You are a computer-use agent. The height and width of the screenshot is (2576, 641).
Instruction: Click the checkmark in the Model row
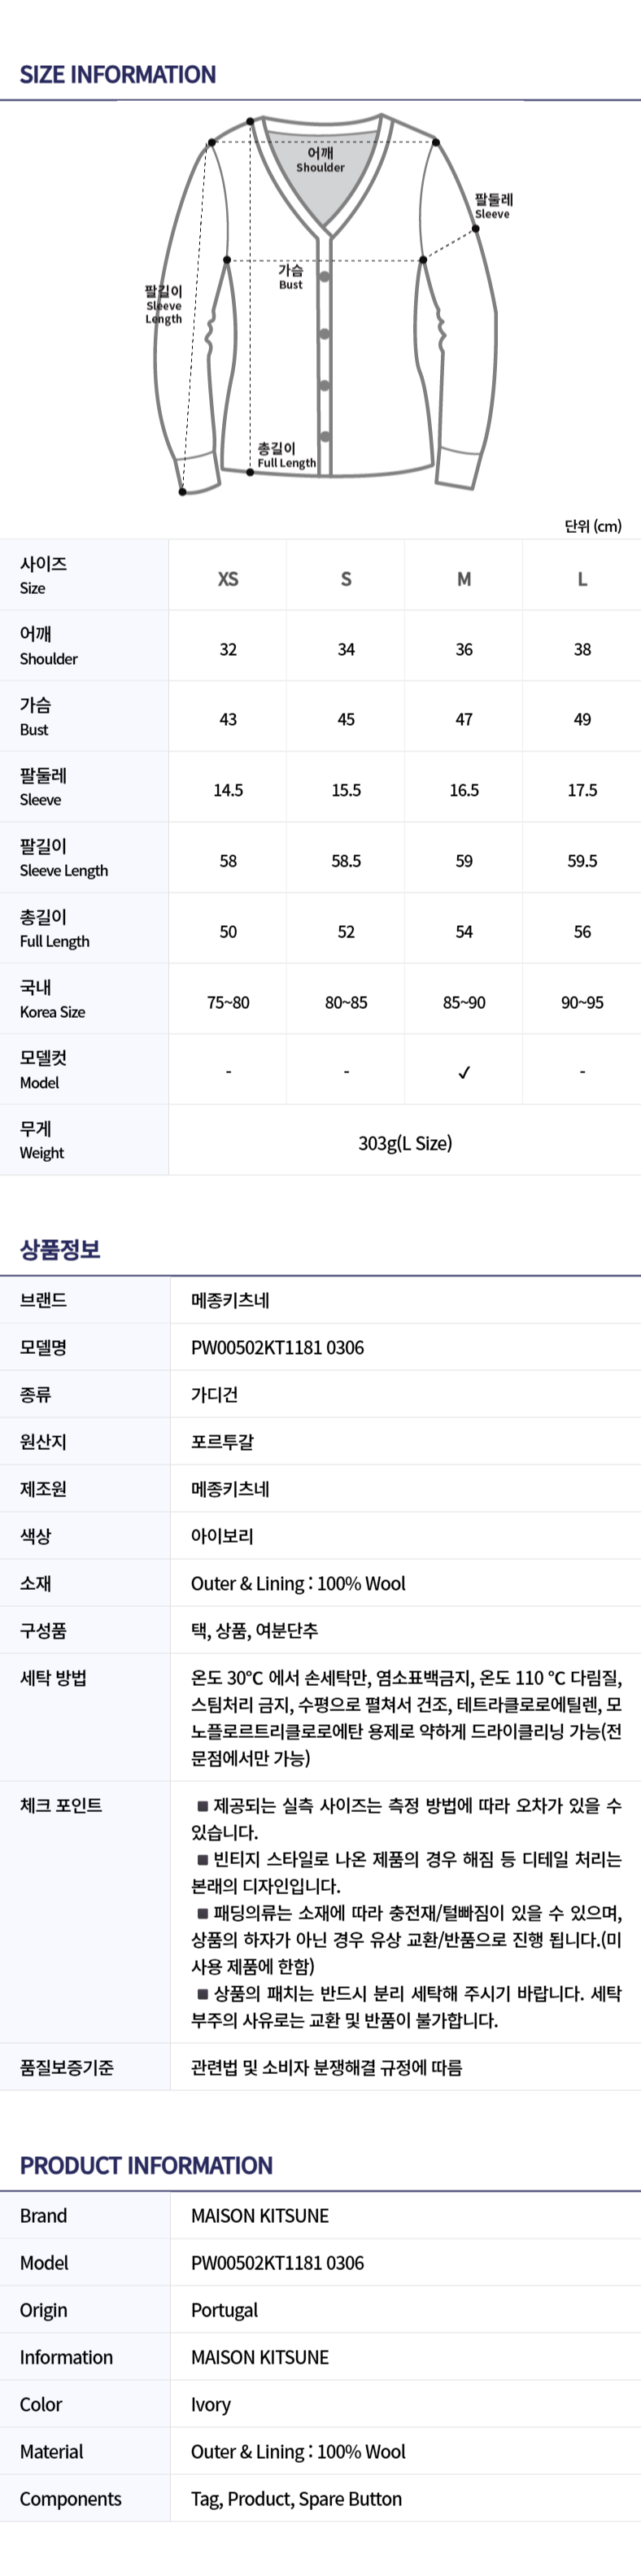coord(464,1072)
